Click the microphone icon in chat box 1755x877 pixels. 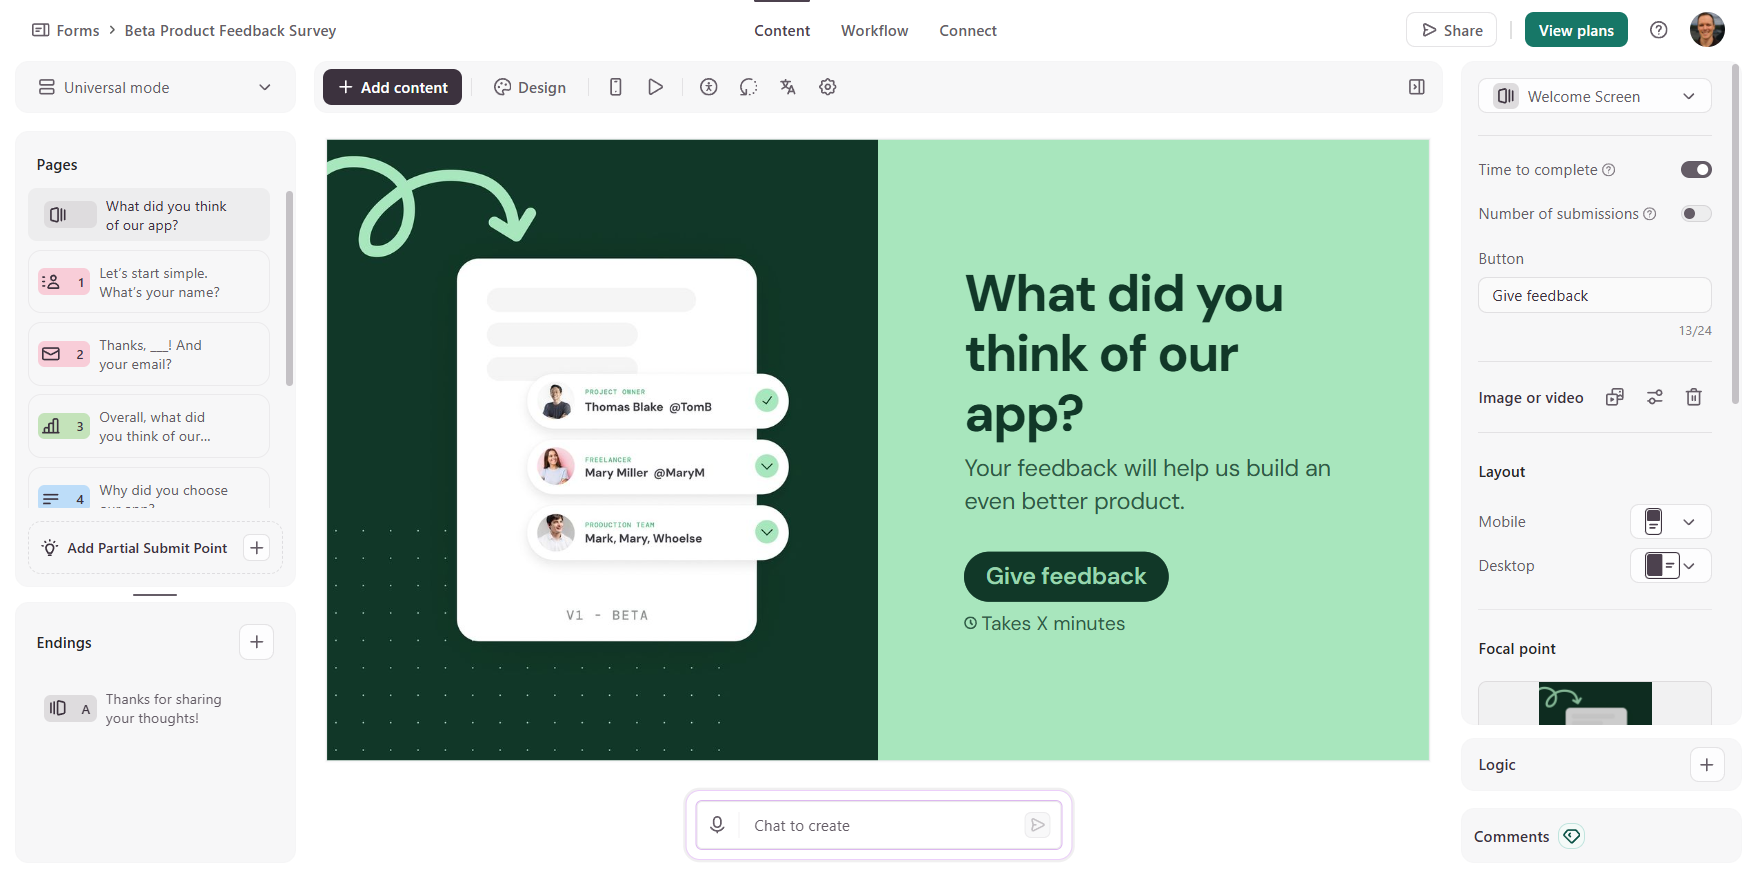[717, 825]
